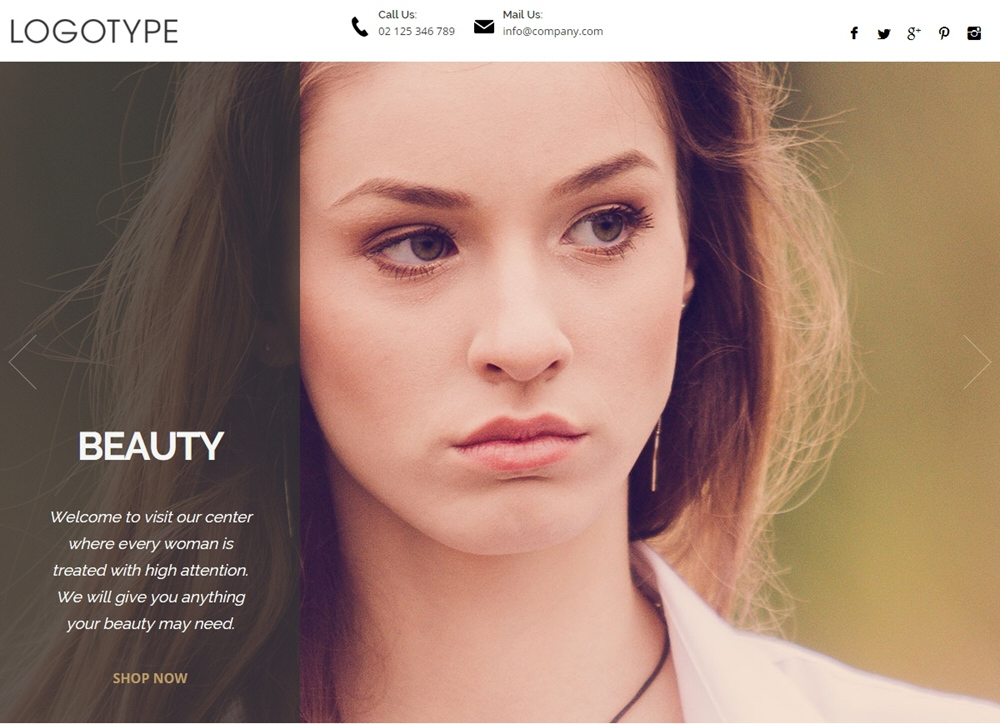Click the woman's dangling earring in photo

[655, 454]
